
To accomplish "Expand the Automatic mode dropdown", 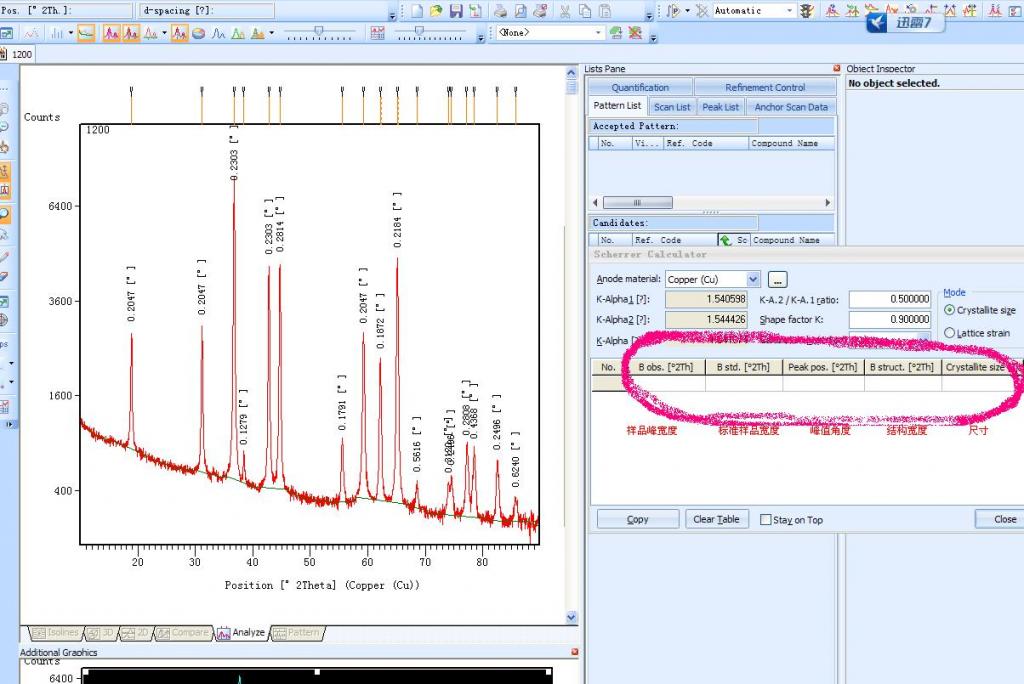I will [x=790, y=11].
